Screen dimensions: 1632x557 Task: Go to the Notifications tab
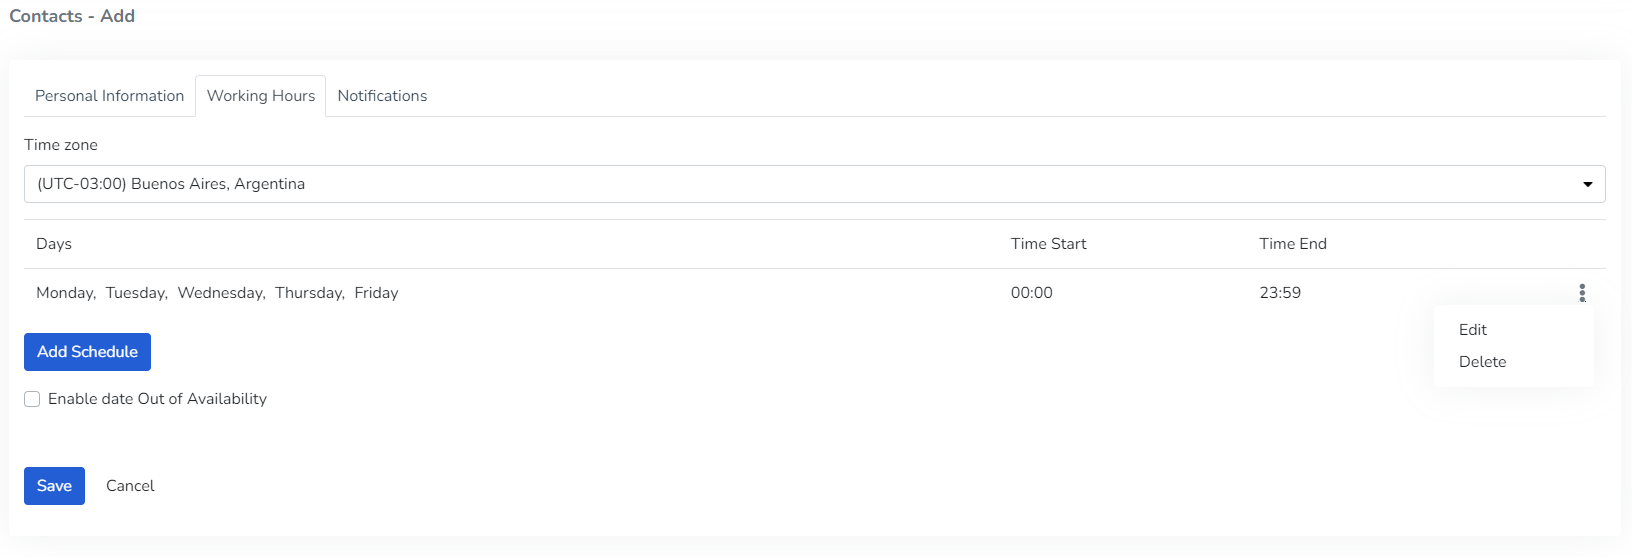pos(382,96)
